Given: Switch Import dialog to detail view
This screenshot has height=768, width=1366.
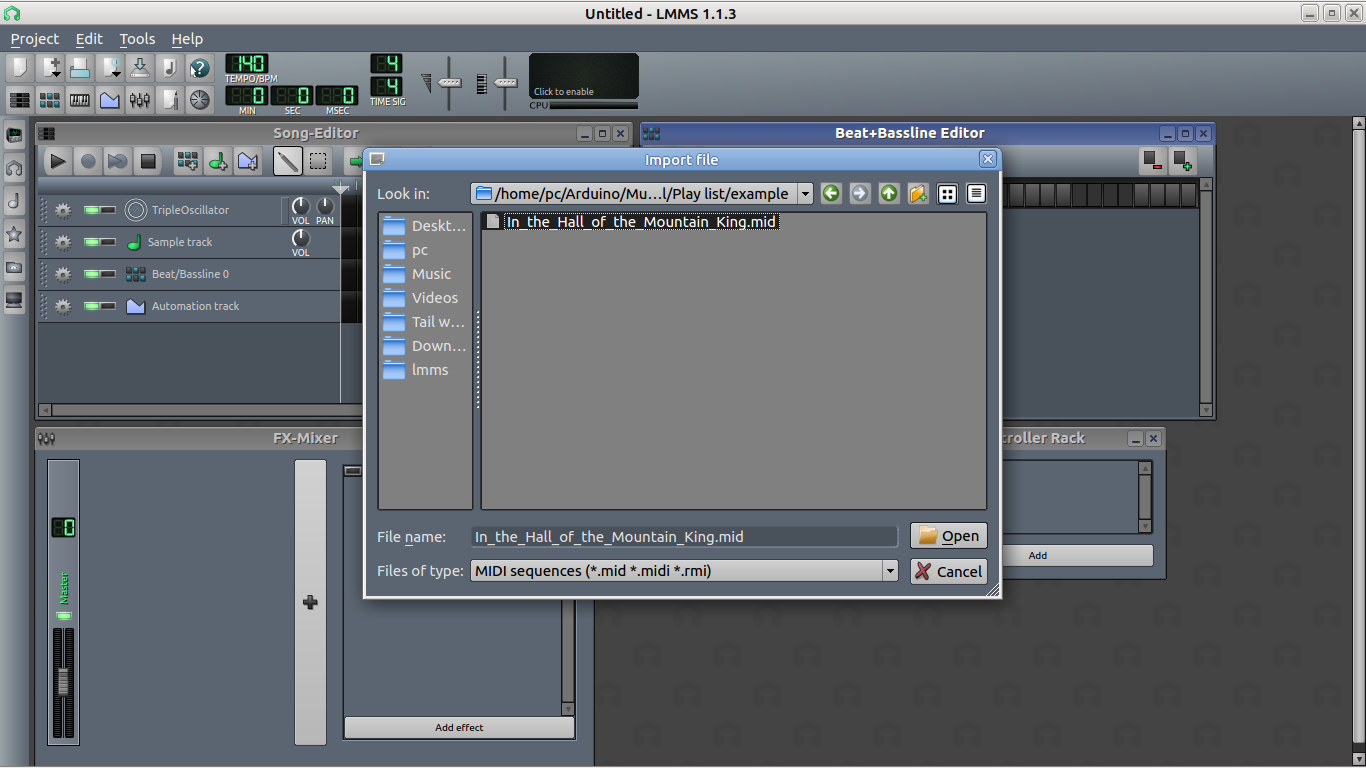Looking at the screenshot, I should coord(976,193).
